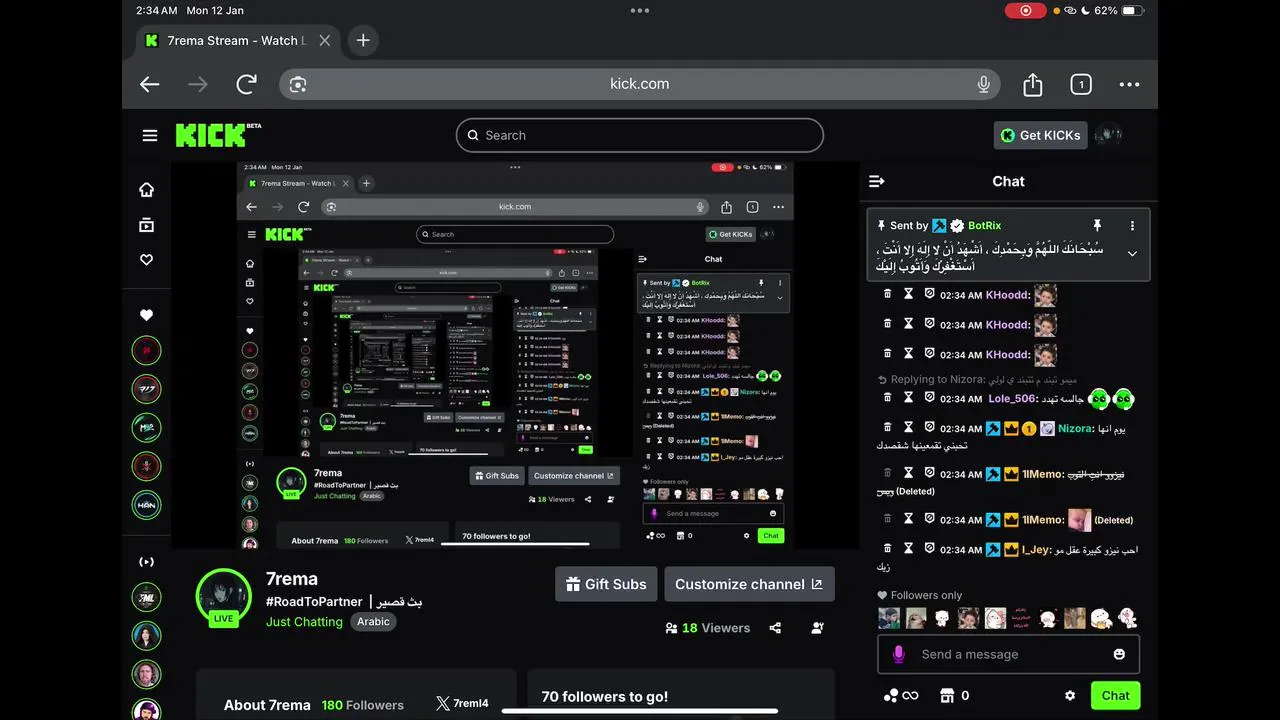Image resolution: width=1280 pixels, height=720 pixels.
Task: Tap the voice search microphone in the address bar
Action: click(984, 84)
